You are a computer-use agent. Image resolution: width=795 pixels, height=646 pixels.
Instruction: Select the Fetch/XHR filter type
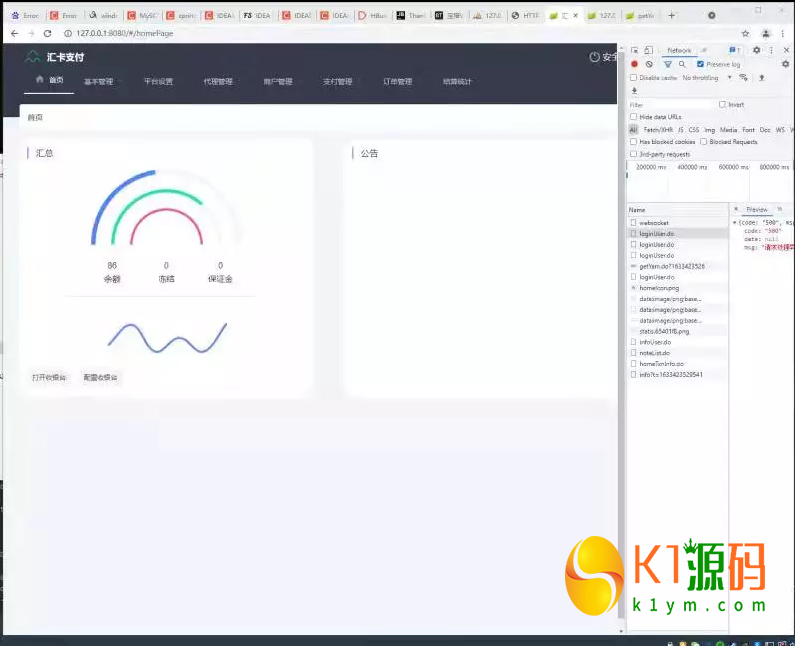(x=657, y=130)
